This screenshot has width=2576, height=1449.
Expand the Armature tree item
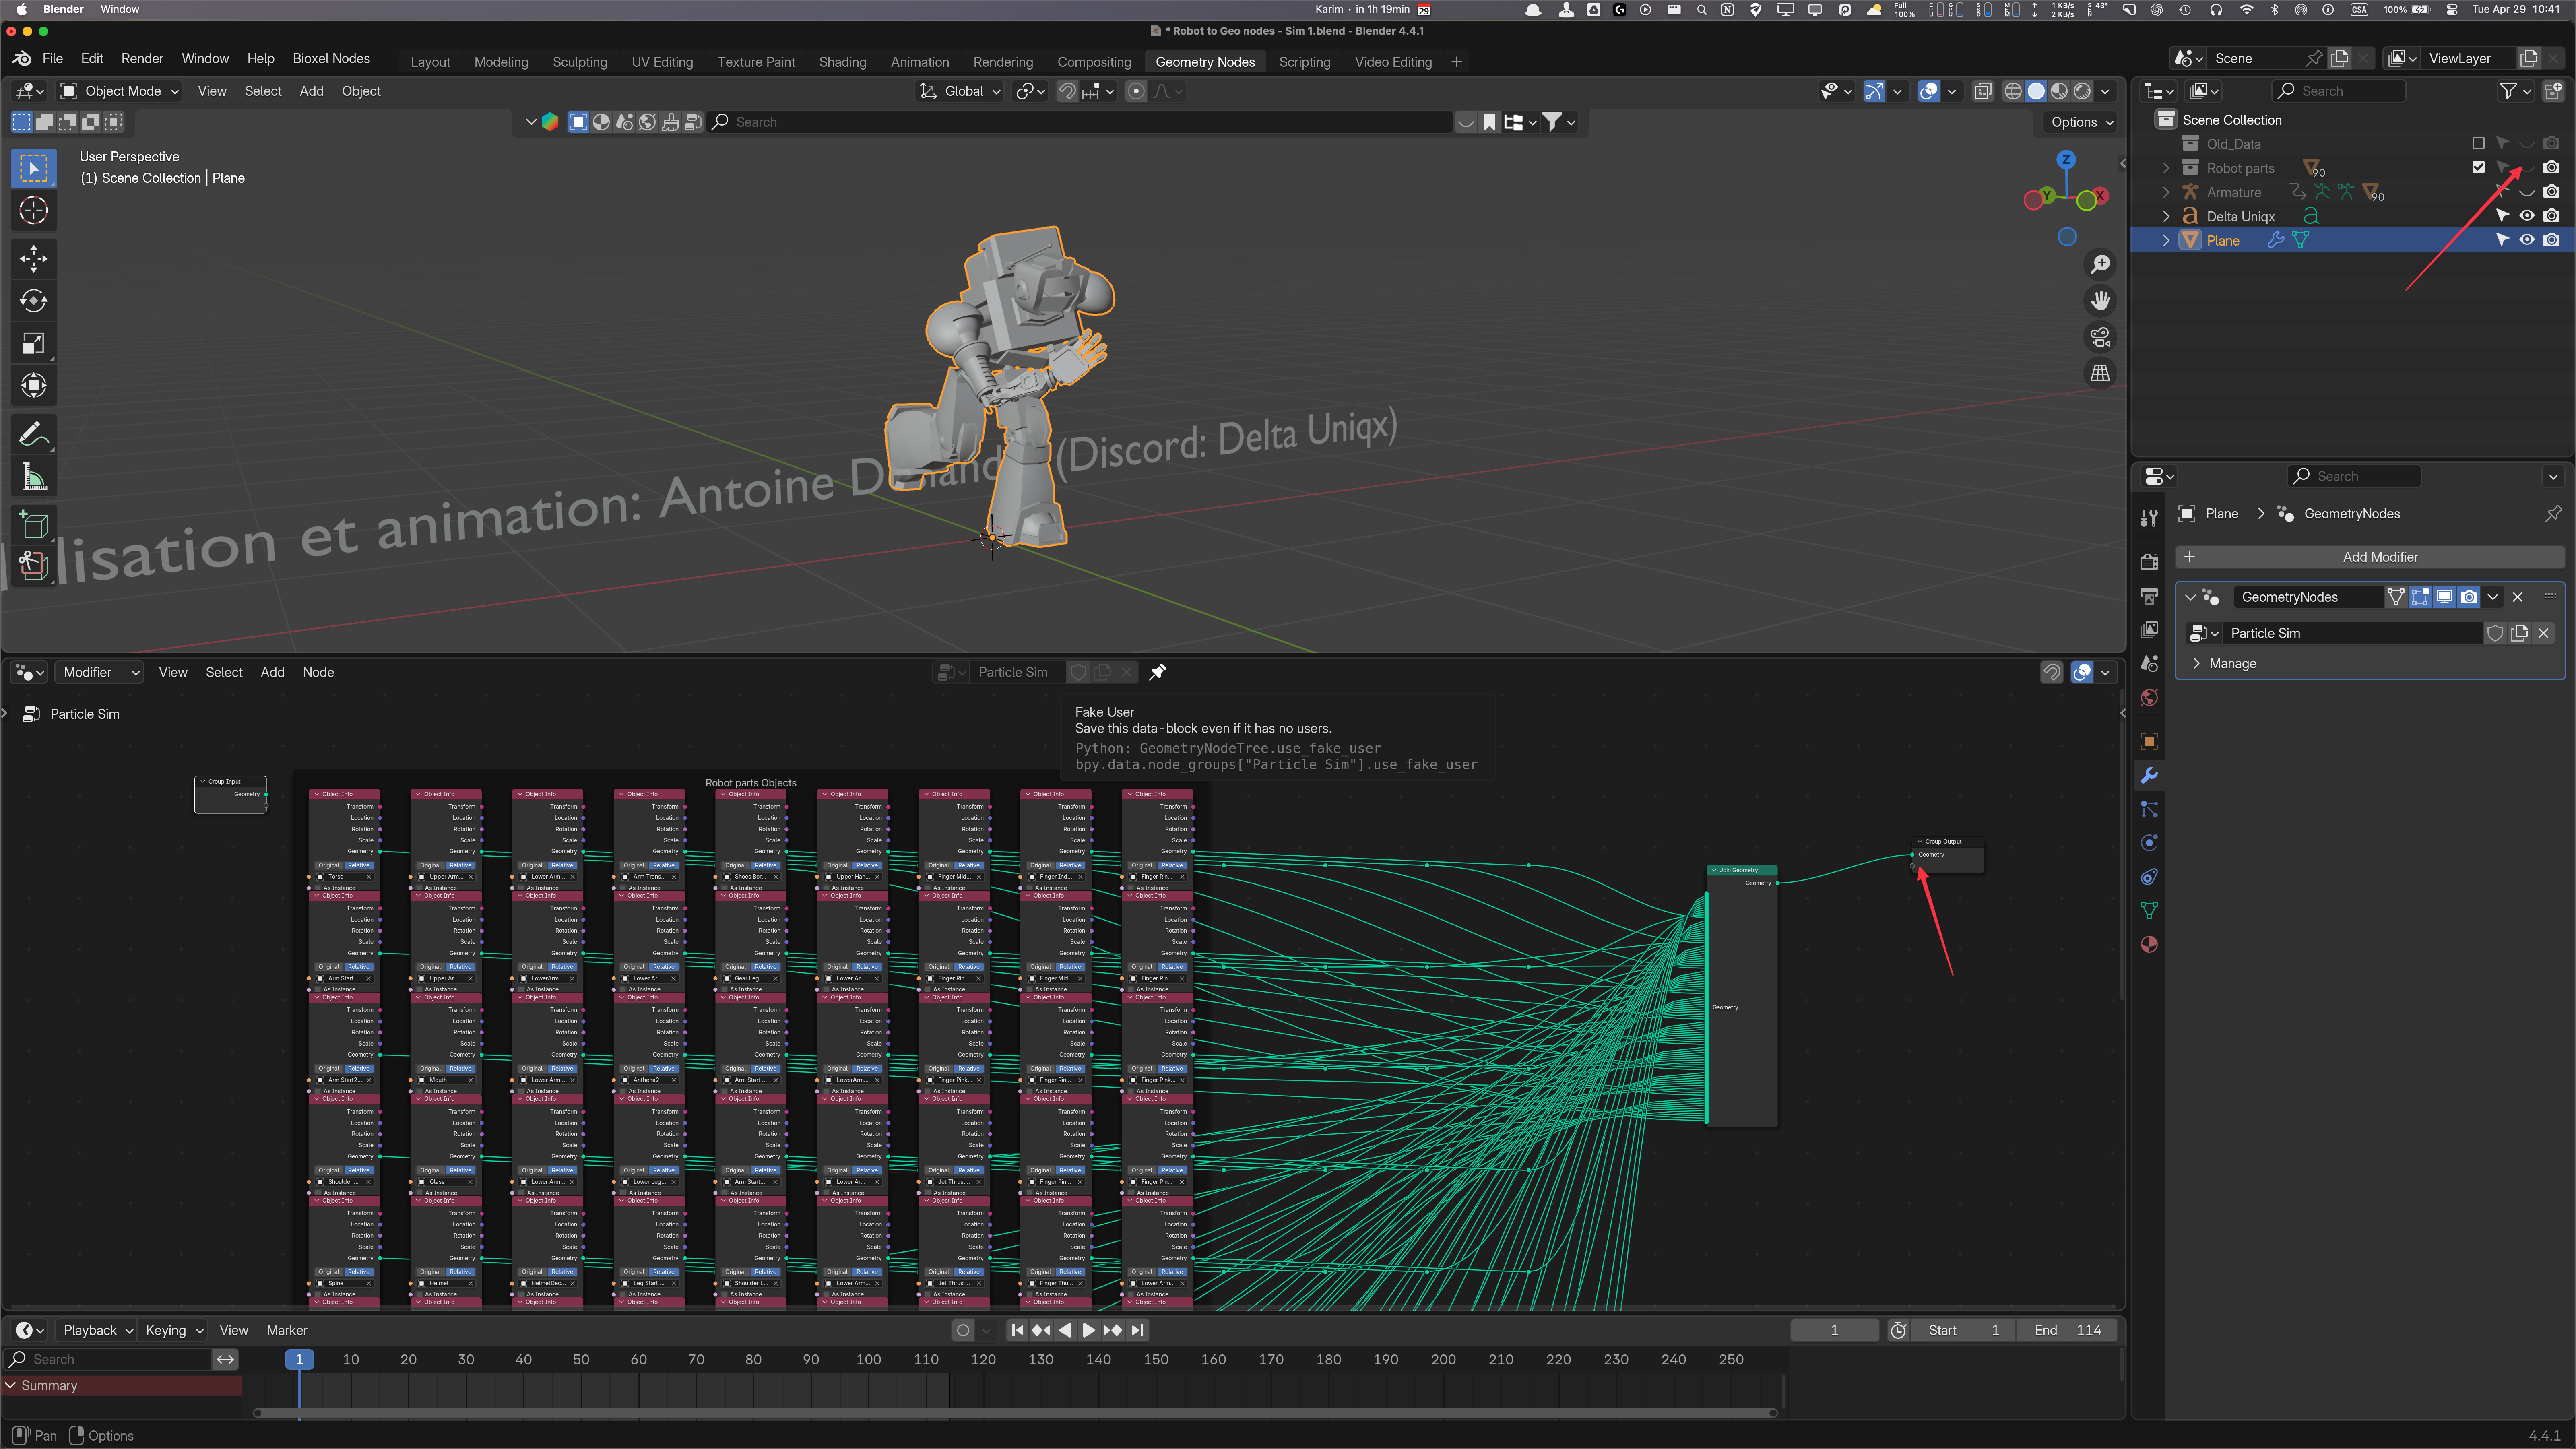pyautogui.click(x=2166, y=192)
